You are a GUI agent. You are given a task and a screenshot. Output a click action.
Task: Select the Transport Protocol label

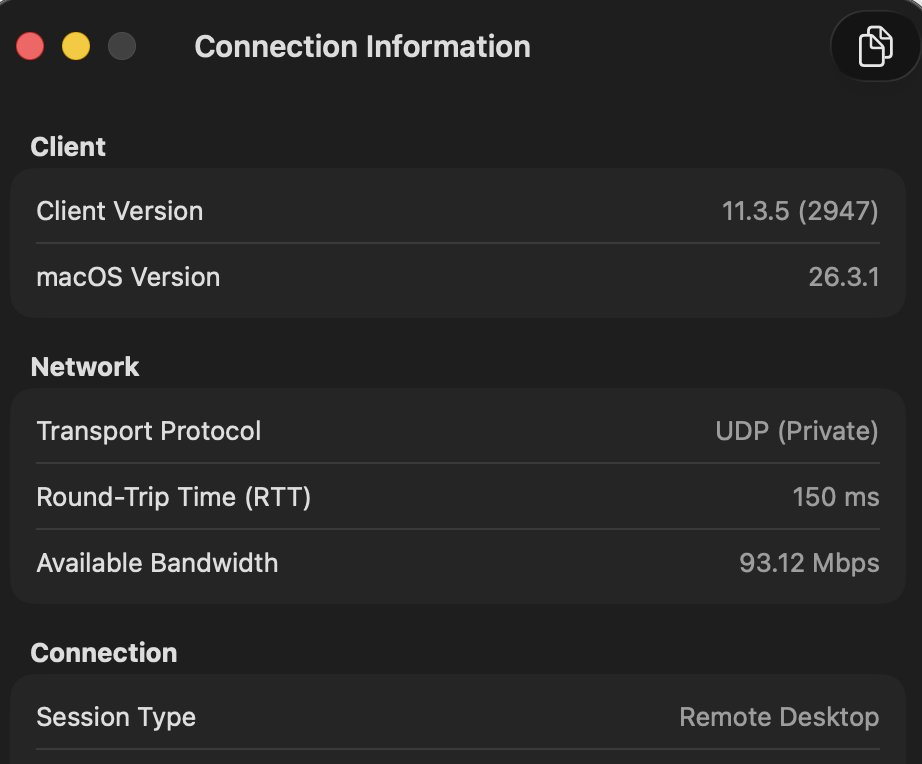(149, 431)
